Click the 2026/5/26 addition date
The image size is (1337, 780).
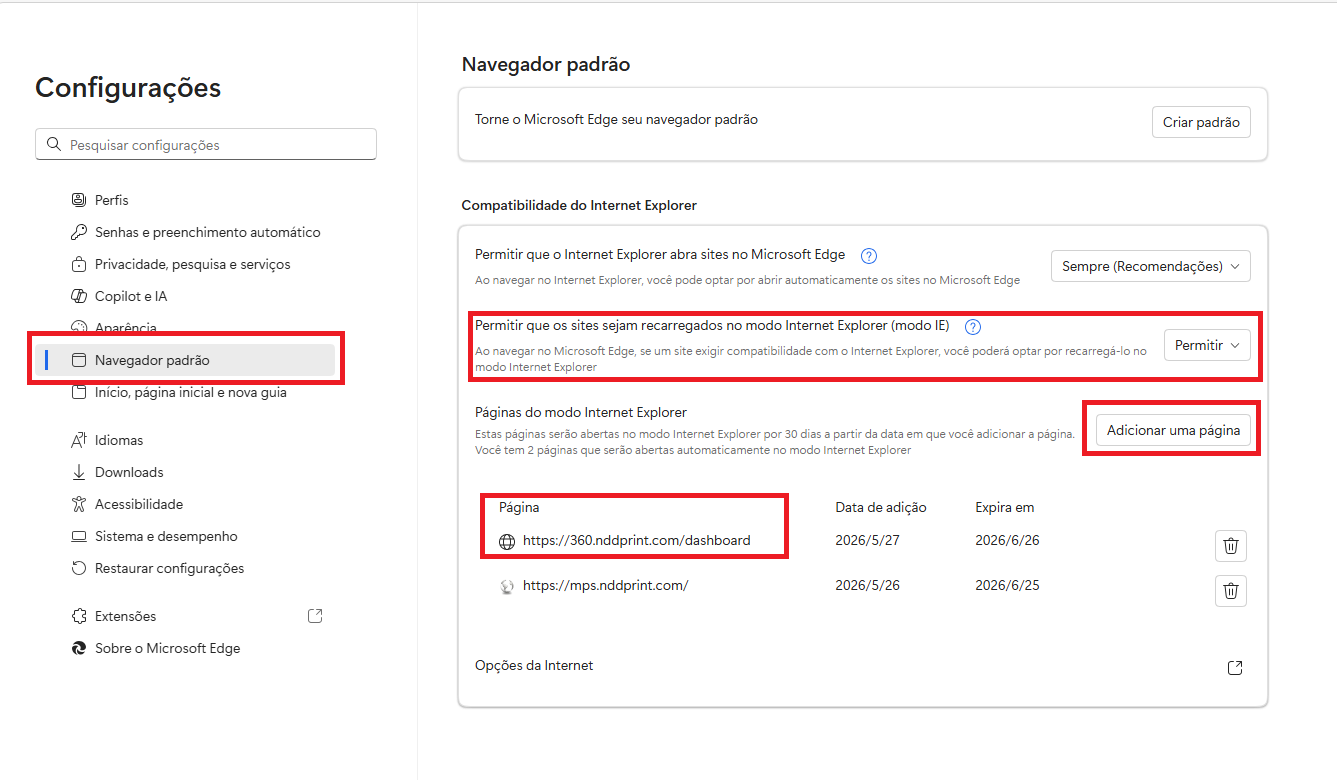pyautogui.click(x=867, y=585)
